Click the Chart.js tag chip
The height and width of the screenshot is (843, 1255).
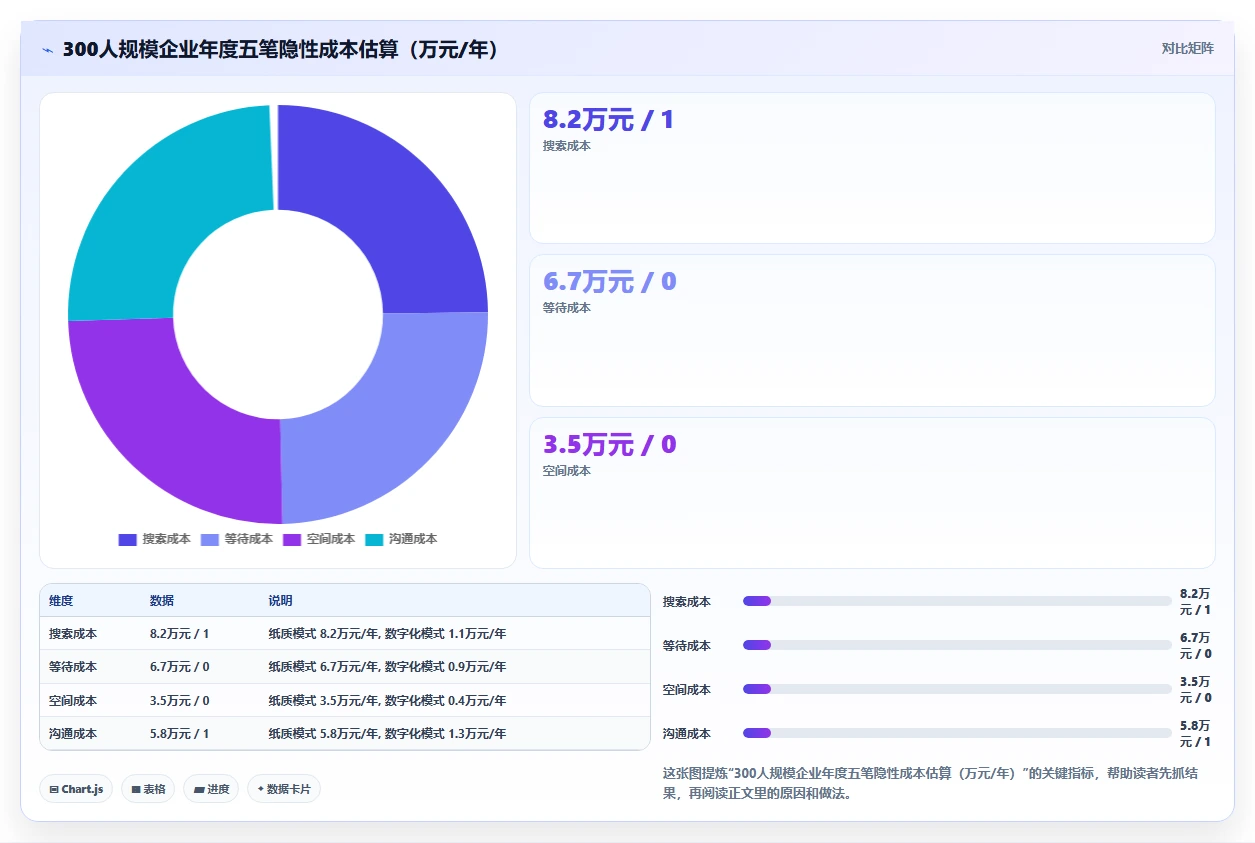pos(76,789)
